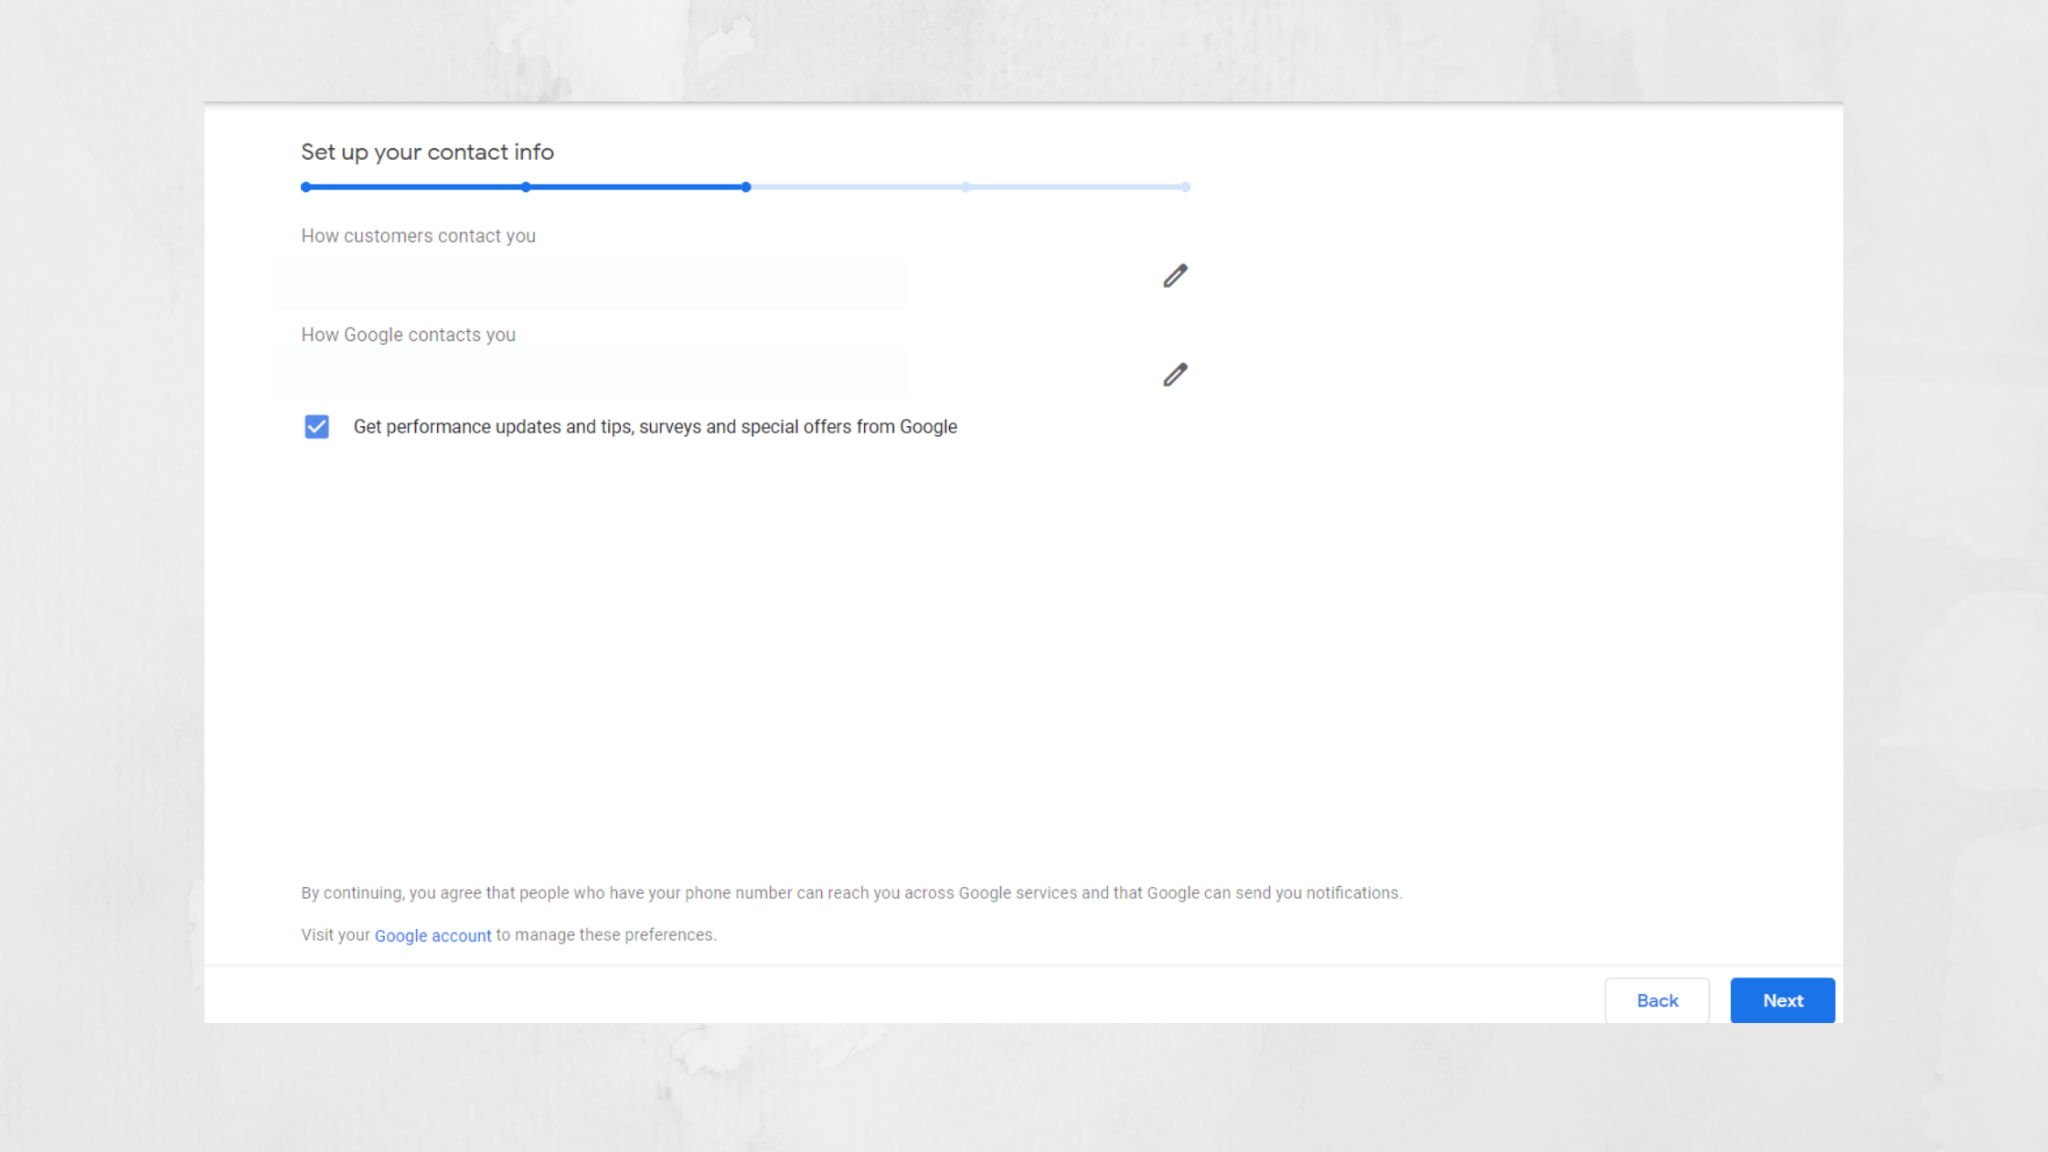Click the fourth progress step dot
This screenshot has width=2048, height=1152.
point(966,187)
